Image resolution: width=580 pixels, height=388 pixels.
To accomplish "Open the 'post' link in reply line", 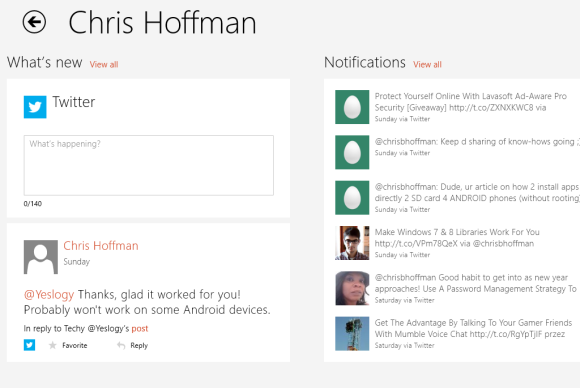I will 140,328.
